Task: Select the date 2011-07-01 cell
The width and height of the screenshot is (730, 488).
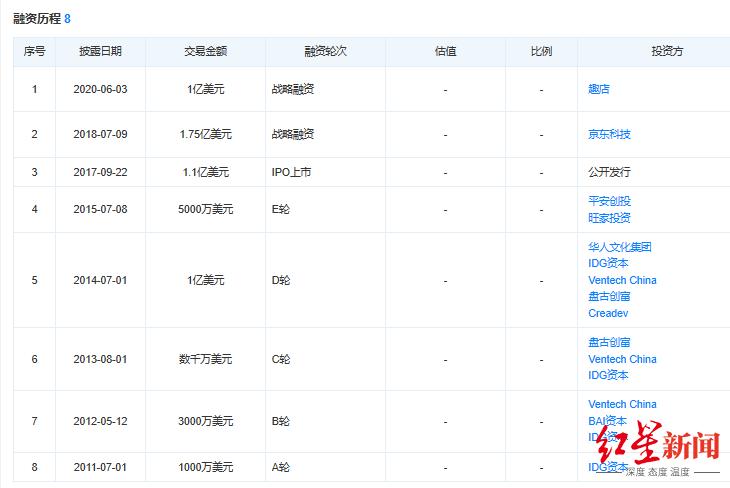Action: pos(100,467)
